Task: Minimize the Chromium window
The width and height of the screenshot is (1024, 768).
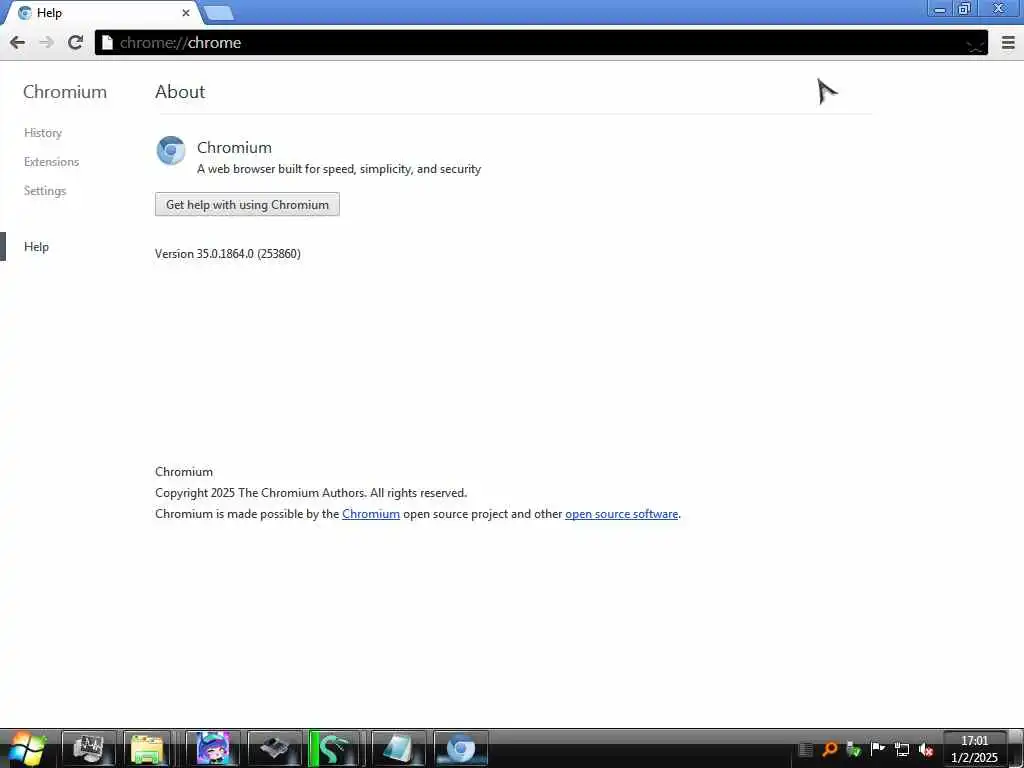Action: [x=940, y=9]
